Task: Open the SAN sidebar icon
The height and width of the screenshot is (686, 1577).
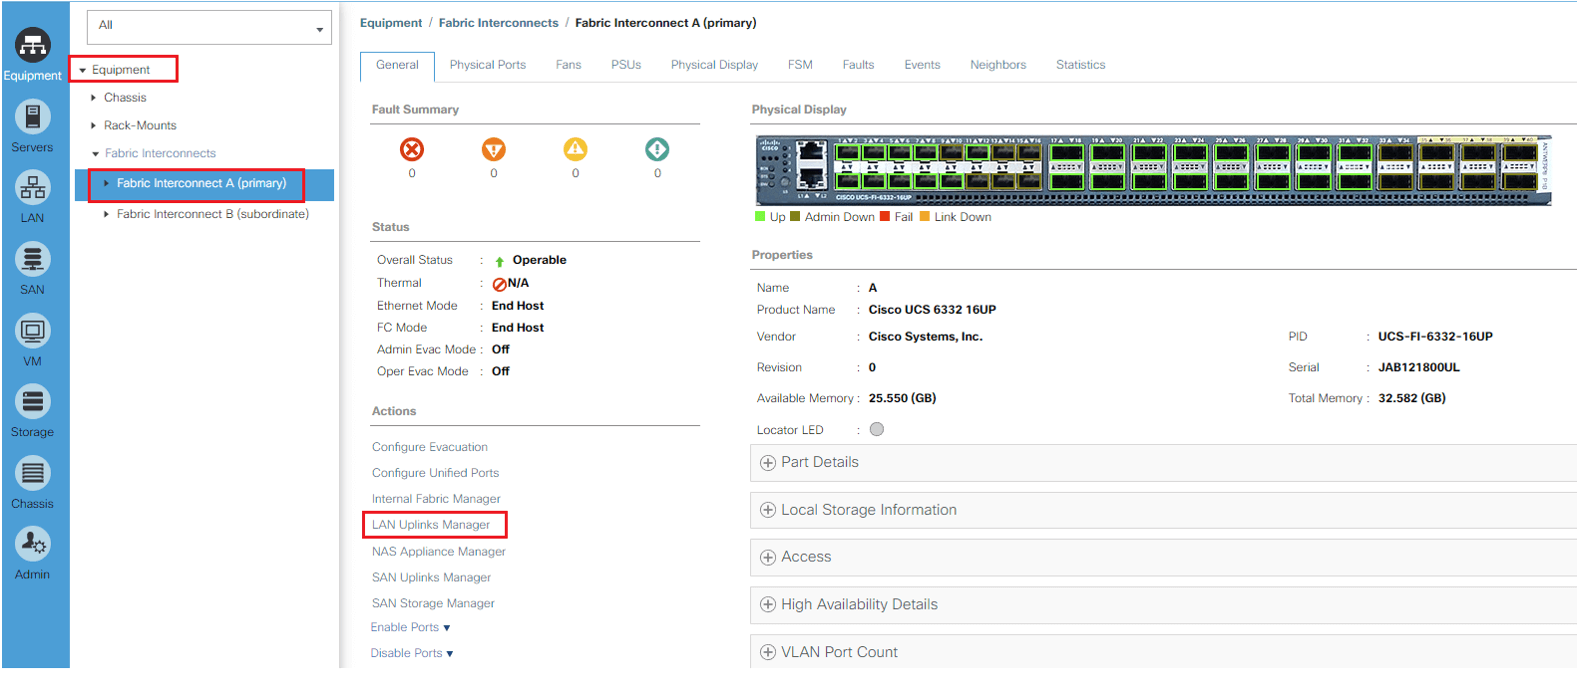Action: pos(33,260)
